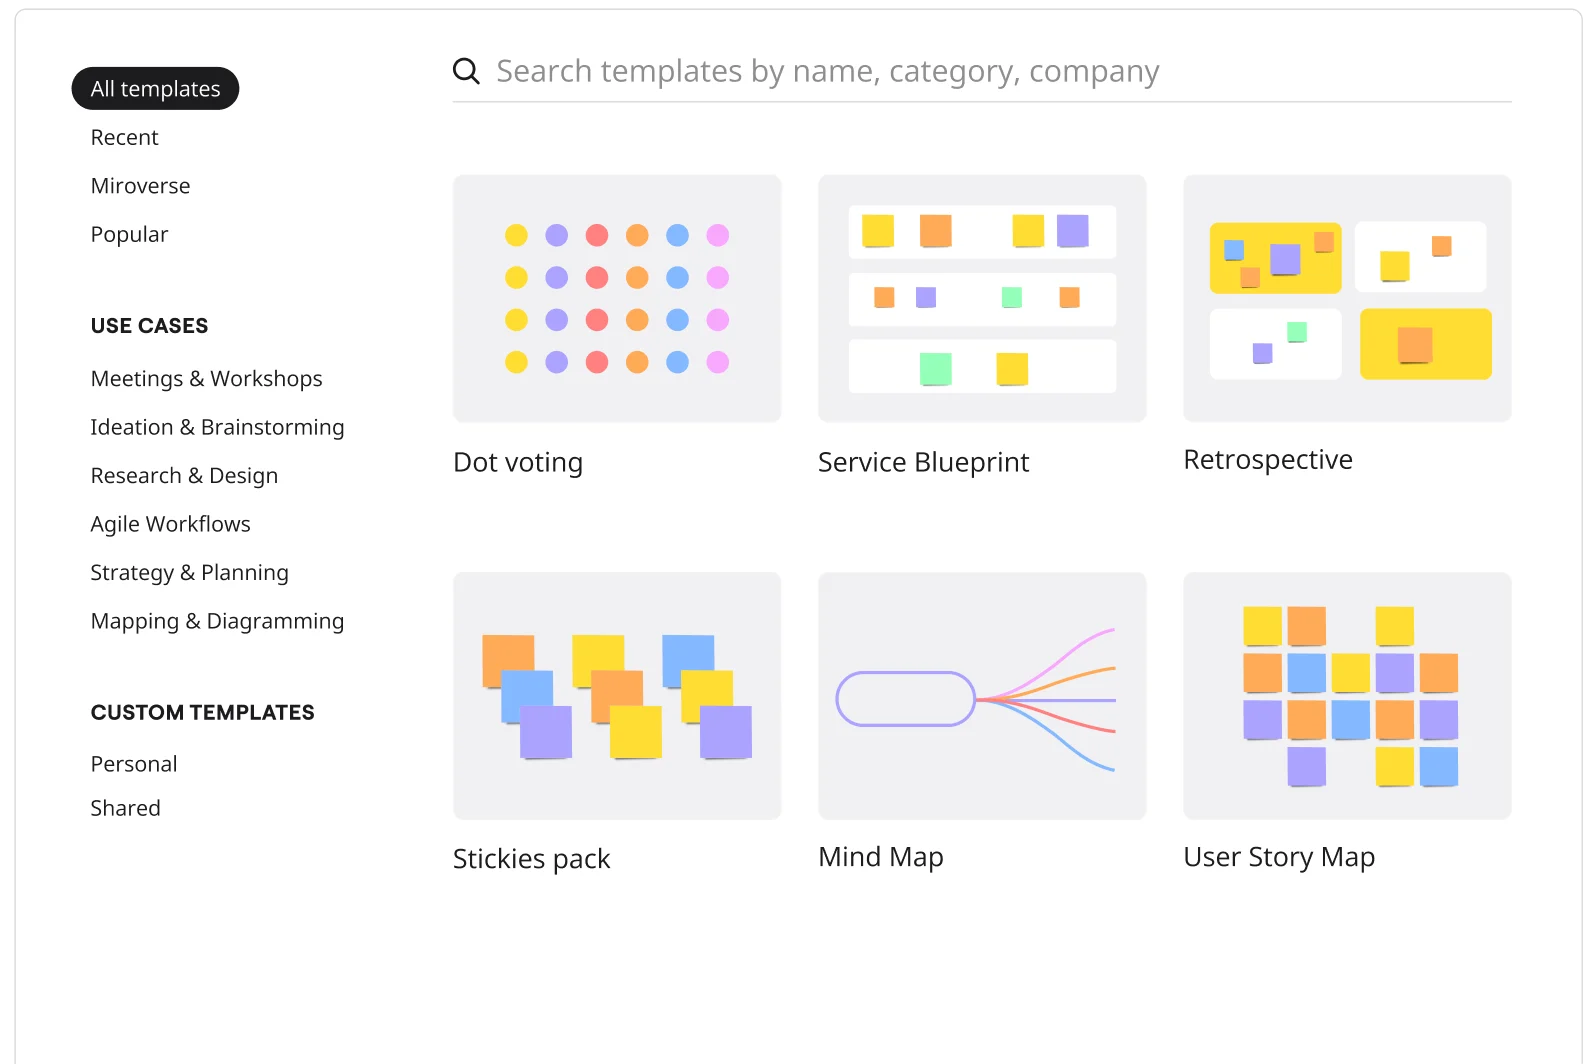Filter by Ideation & Brainstorming

coord(217,427)
